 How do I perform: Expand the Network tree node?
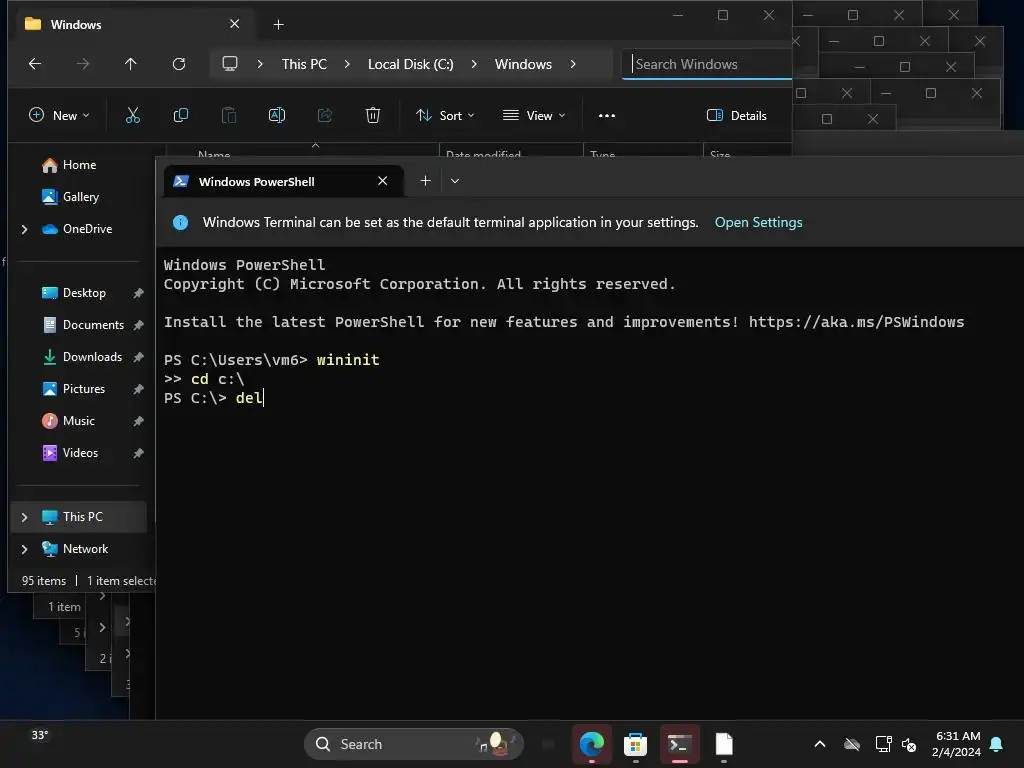(24, 549)
